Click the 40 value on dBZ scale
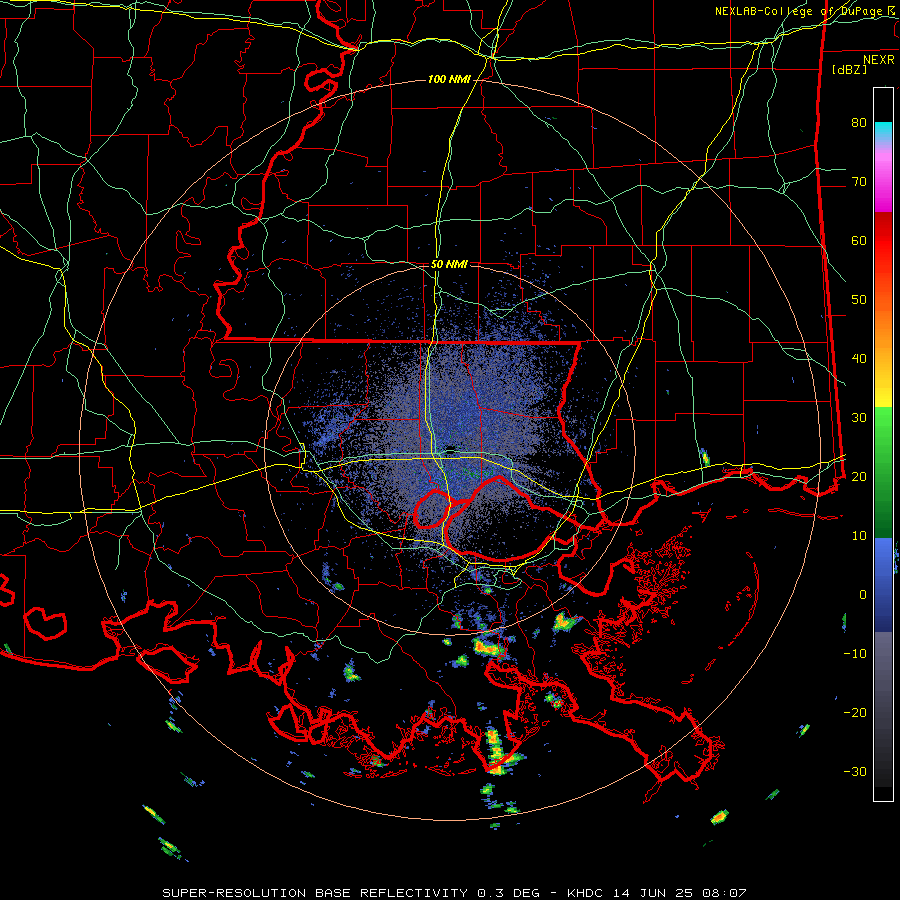900x900 pixels. pyautogui.click(x=859, y=359)
